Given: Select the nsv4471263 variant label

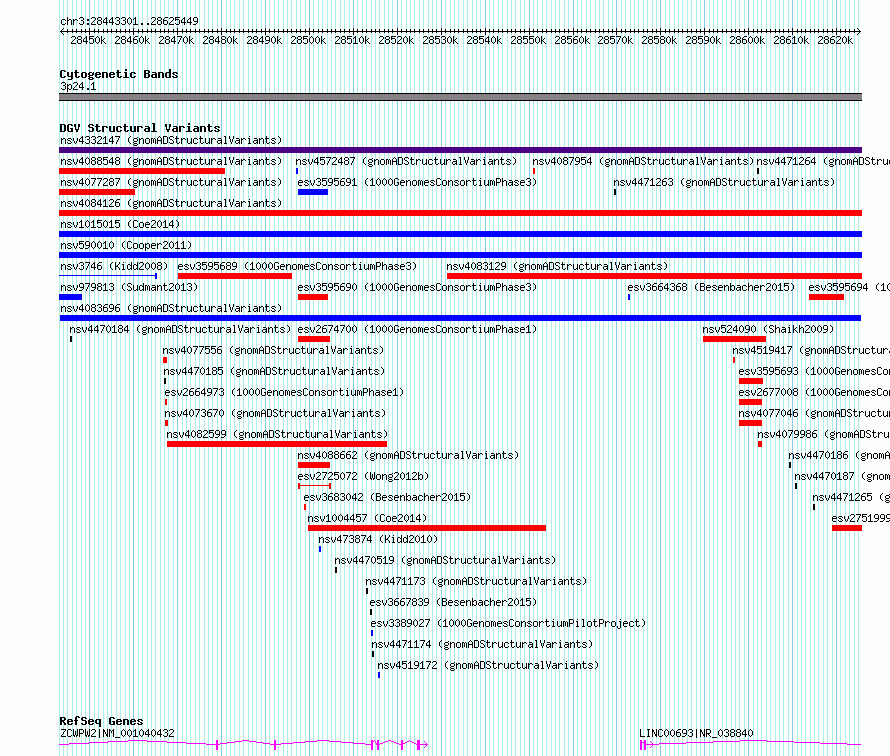Looking at the screenshot, I should click(x=724, y=182).
